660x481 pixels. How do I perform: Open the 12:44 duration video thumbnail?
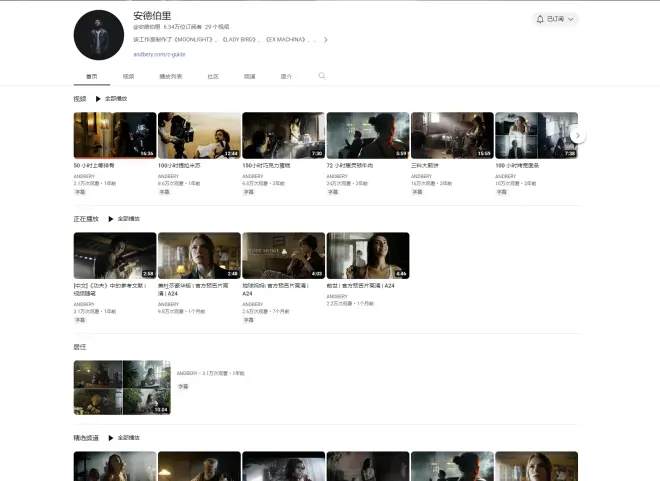click(x=199, y=135)
